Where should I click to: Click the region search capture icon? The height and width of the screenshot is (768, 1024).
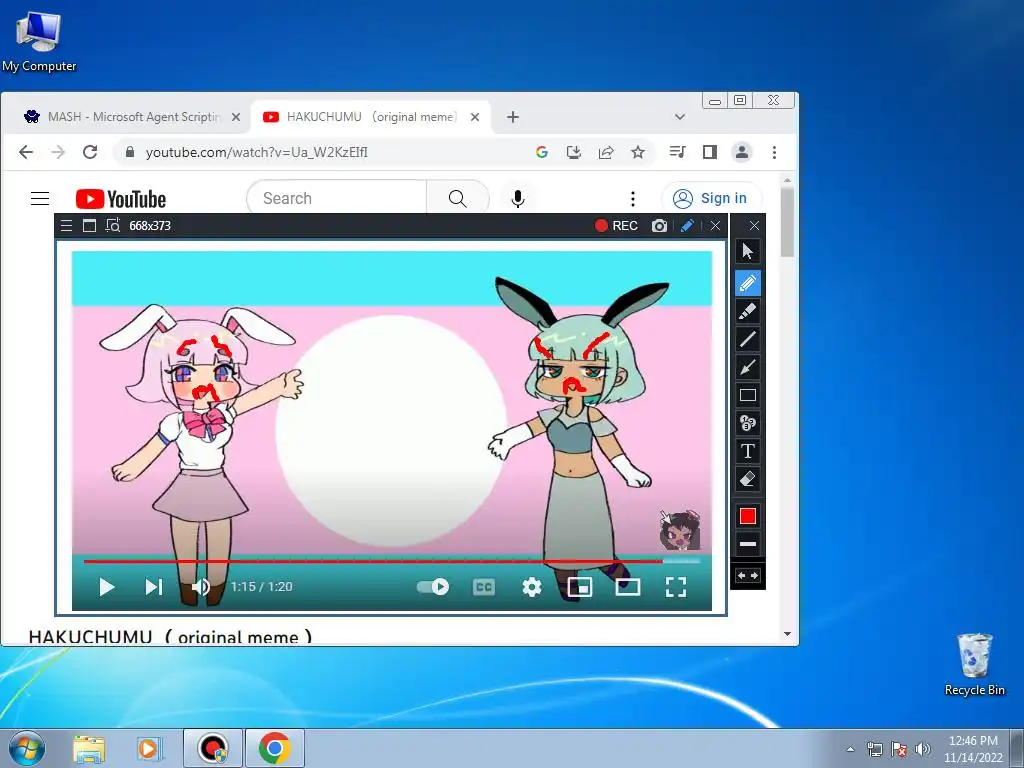113,226
